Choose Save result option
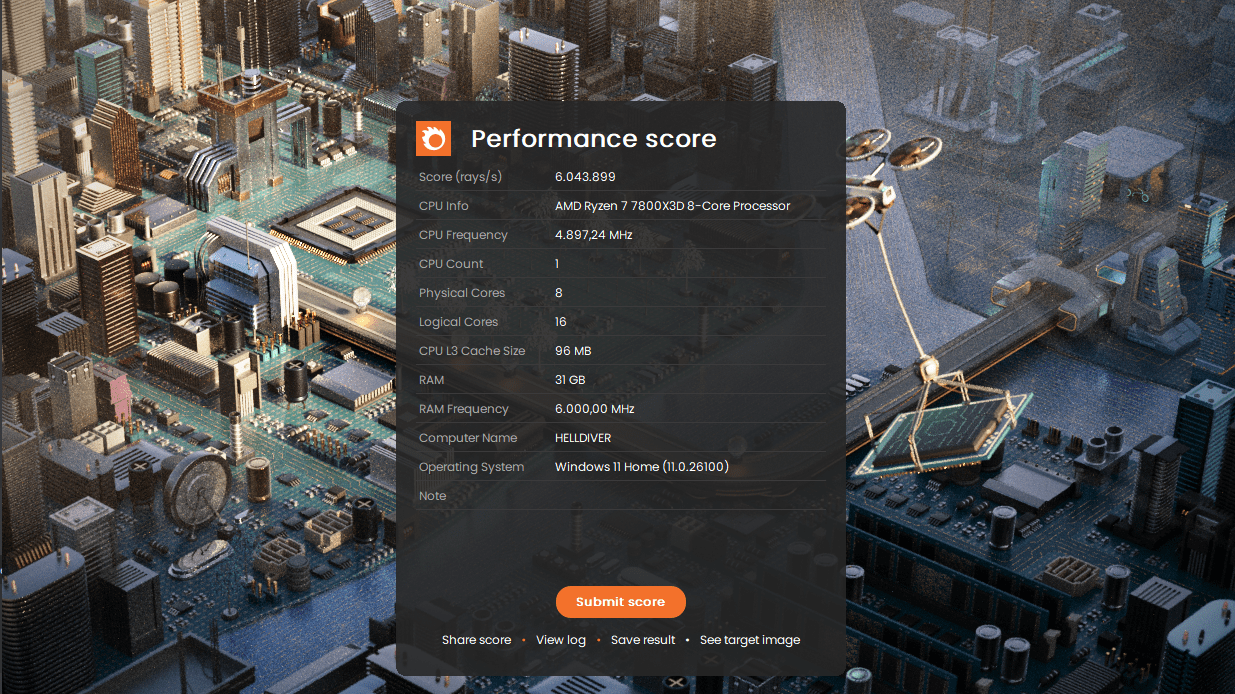 (643, 640)
